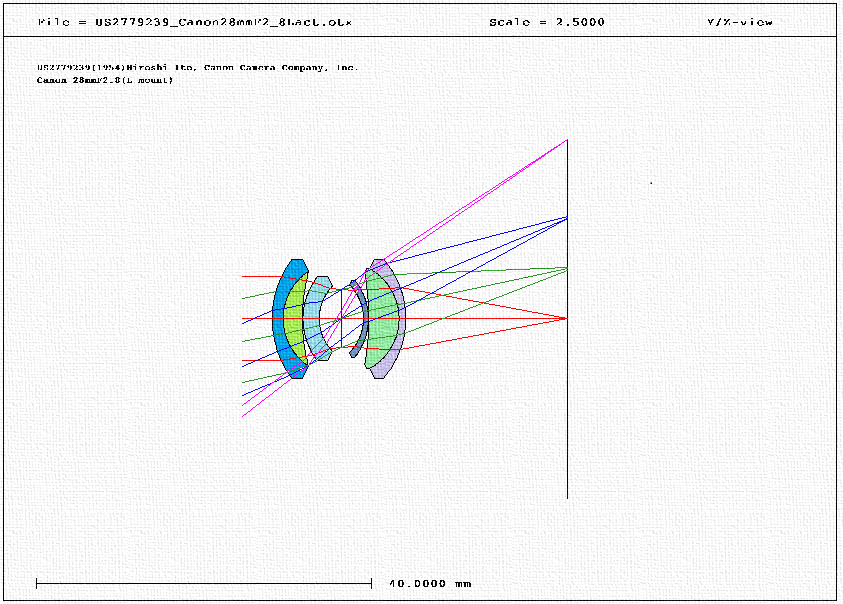Click the blue ray focus on image plane
This screenshot has height=604, width=843.
coord(567,218)
